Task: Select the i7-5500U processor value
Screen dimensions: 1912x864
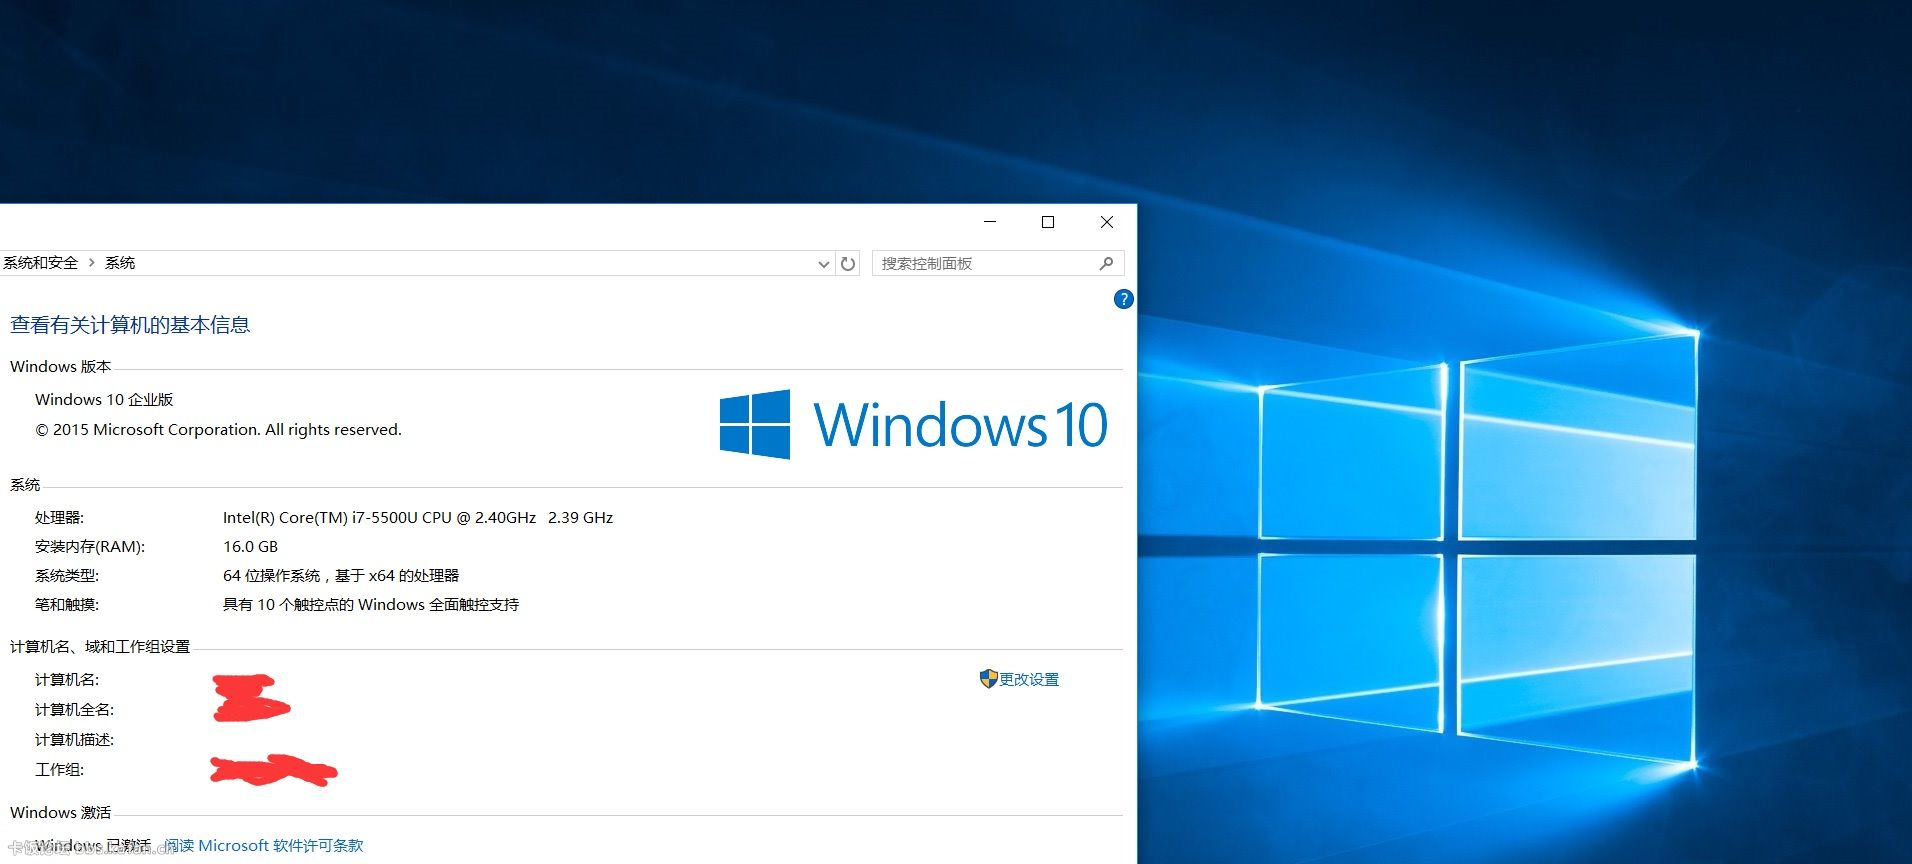Action: 418,517
